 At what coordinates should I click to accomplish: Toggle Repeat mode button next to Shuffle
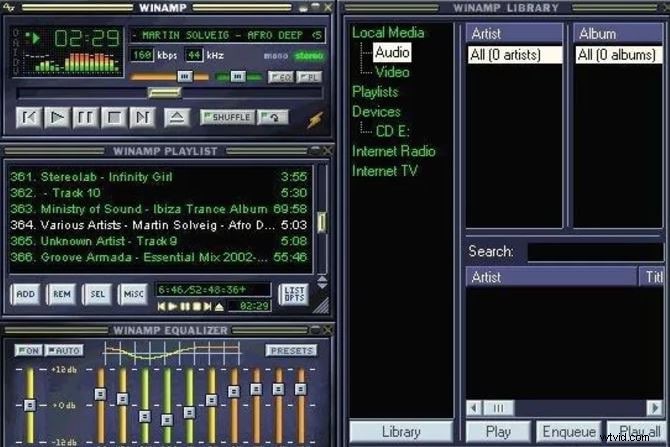tap(273, 117)
